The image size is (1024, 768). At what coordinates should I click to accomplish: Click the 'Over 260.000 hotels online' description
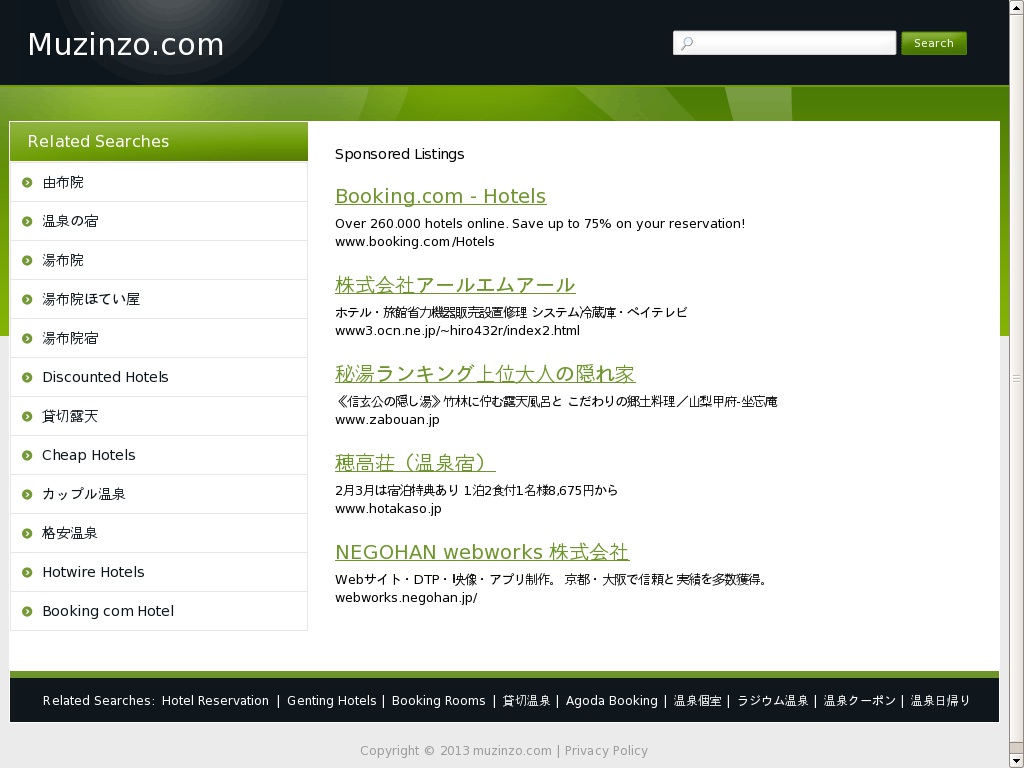click(x=540, y=224)
